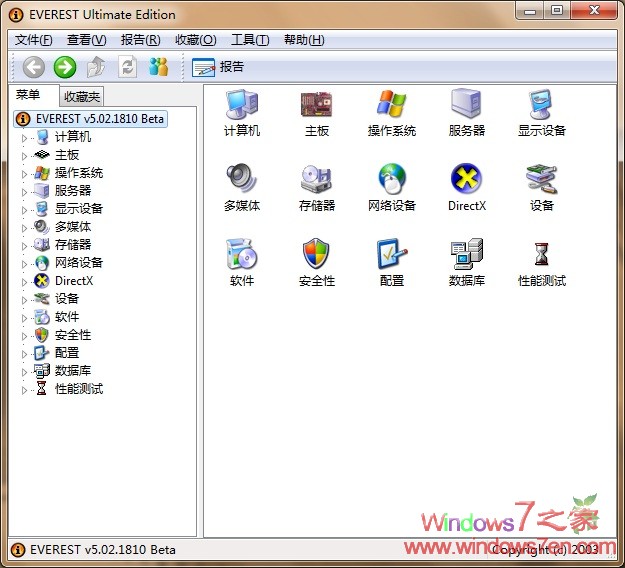Click the status bar EVEREST v5.02.1810 Beta text
The width and height of the screenshot is (625, 568).
click(103, 550)
